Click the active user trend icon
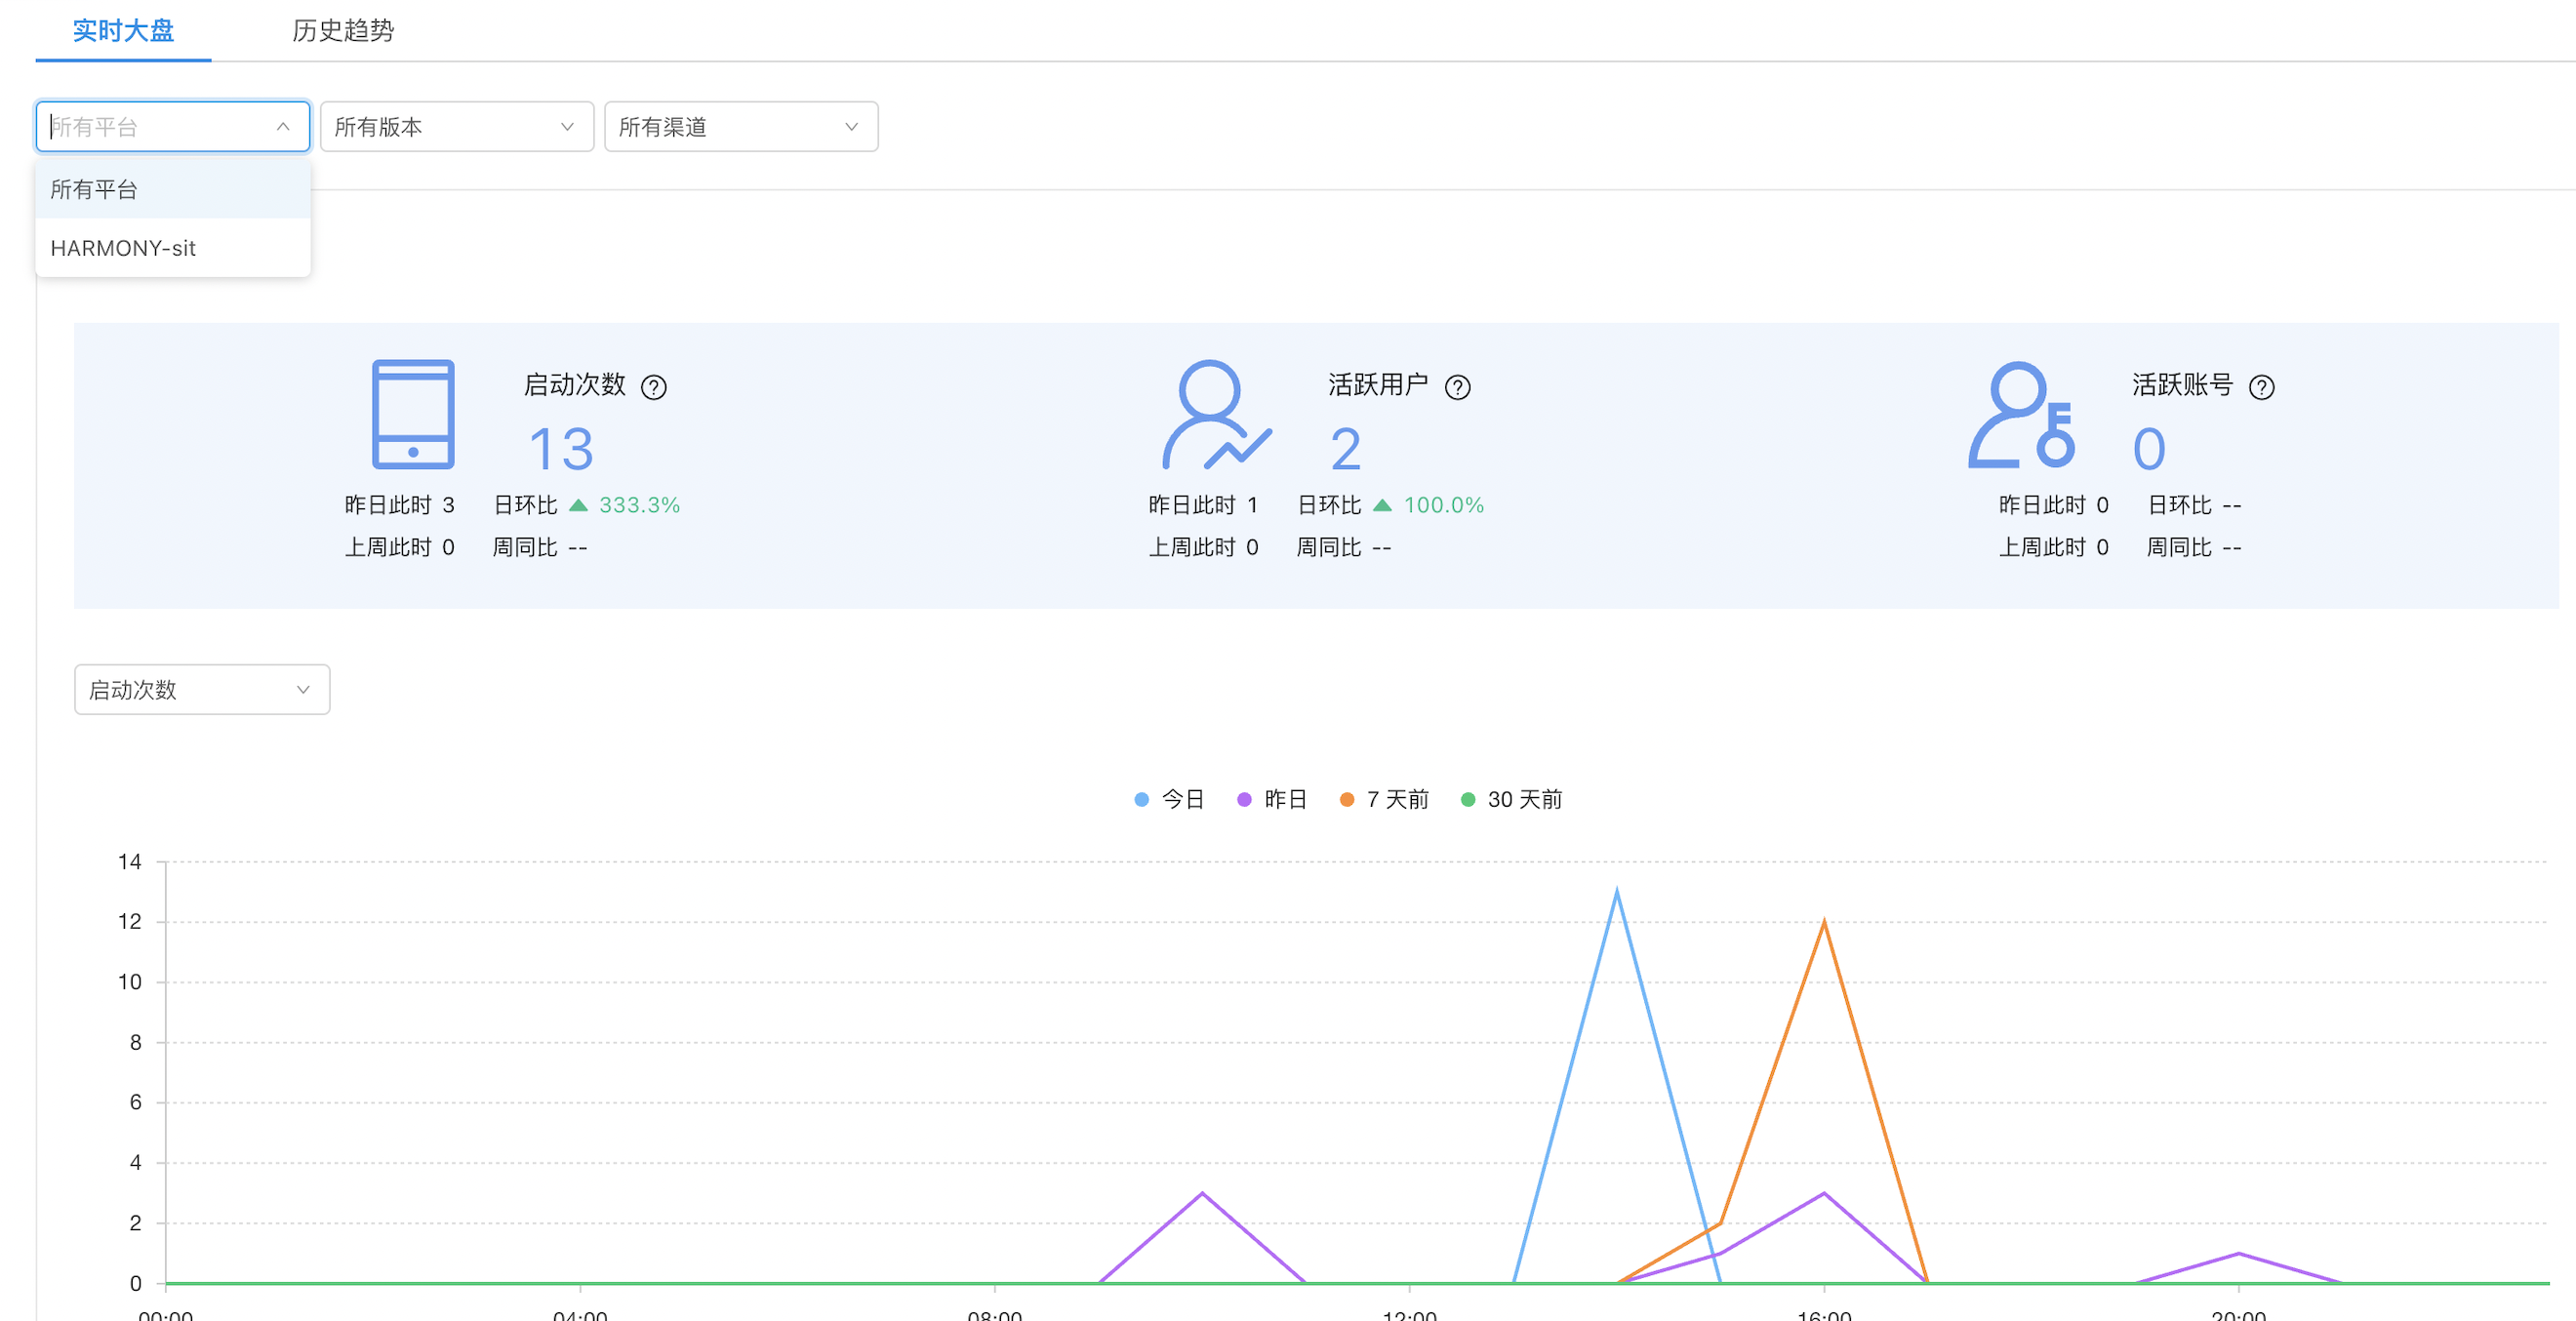This screenshot has width=2576, height=1321. 1216,415
